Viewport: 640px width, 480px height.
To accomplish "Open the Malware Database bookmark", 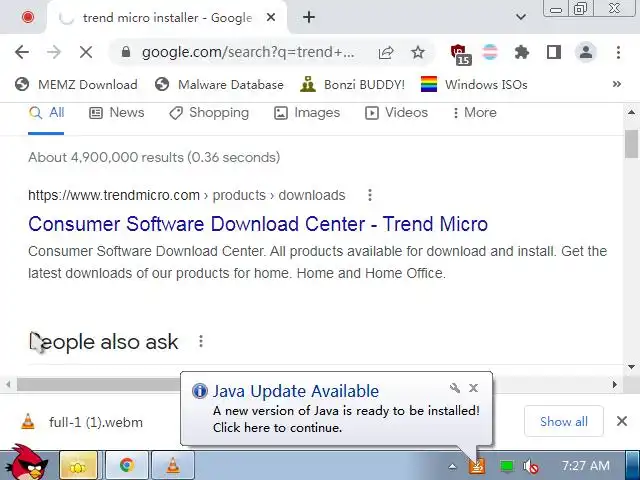I will point(219,84).
